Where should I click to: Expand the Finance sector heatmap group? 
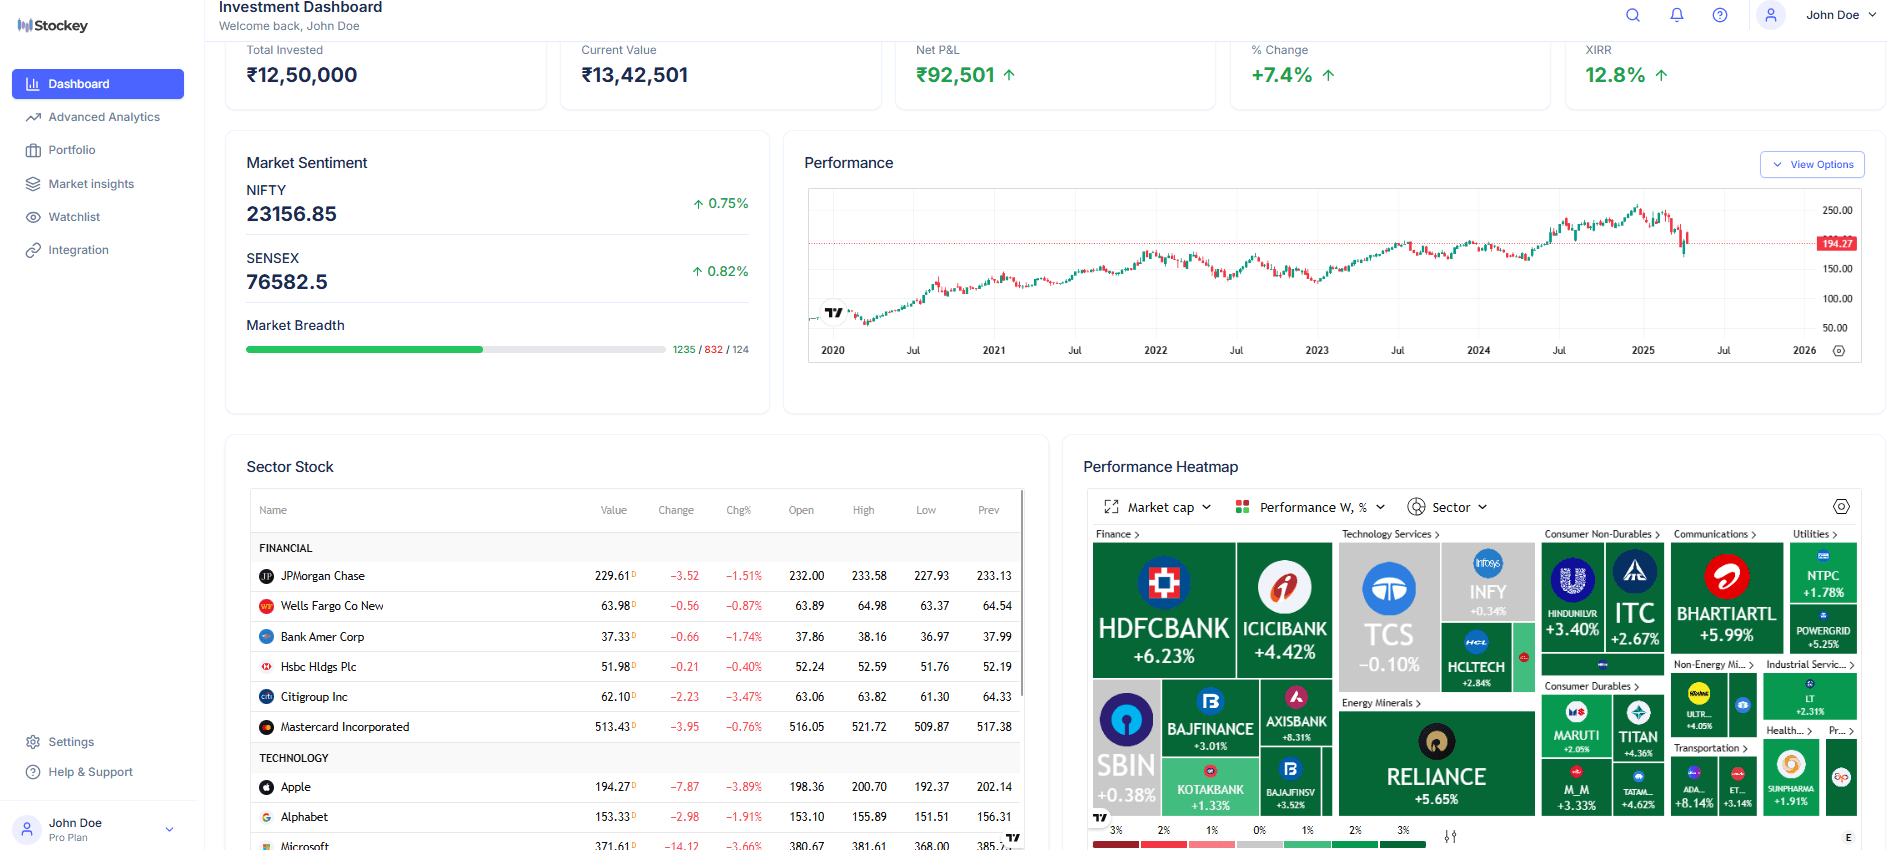(x=1117, y=534)
